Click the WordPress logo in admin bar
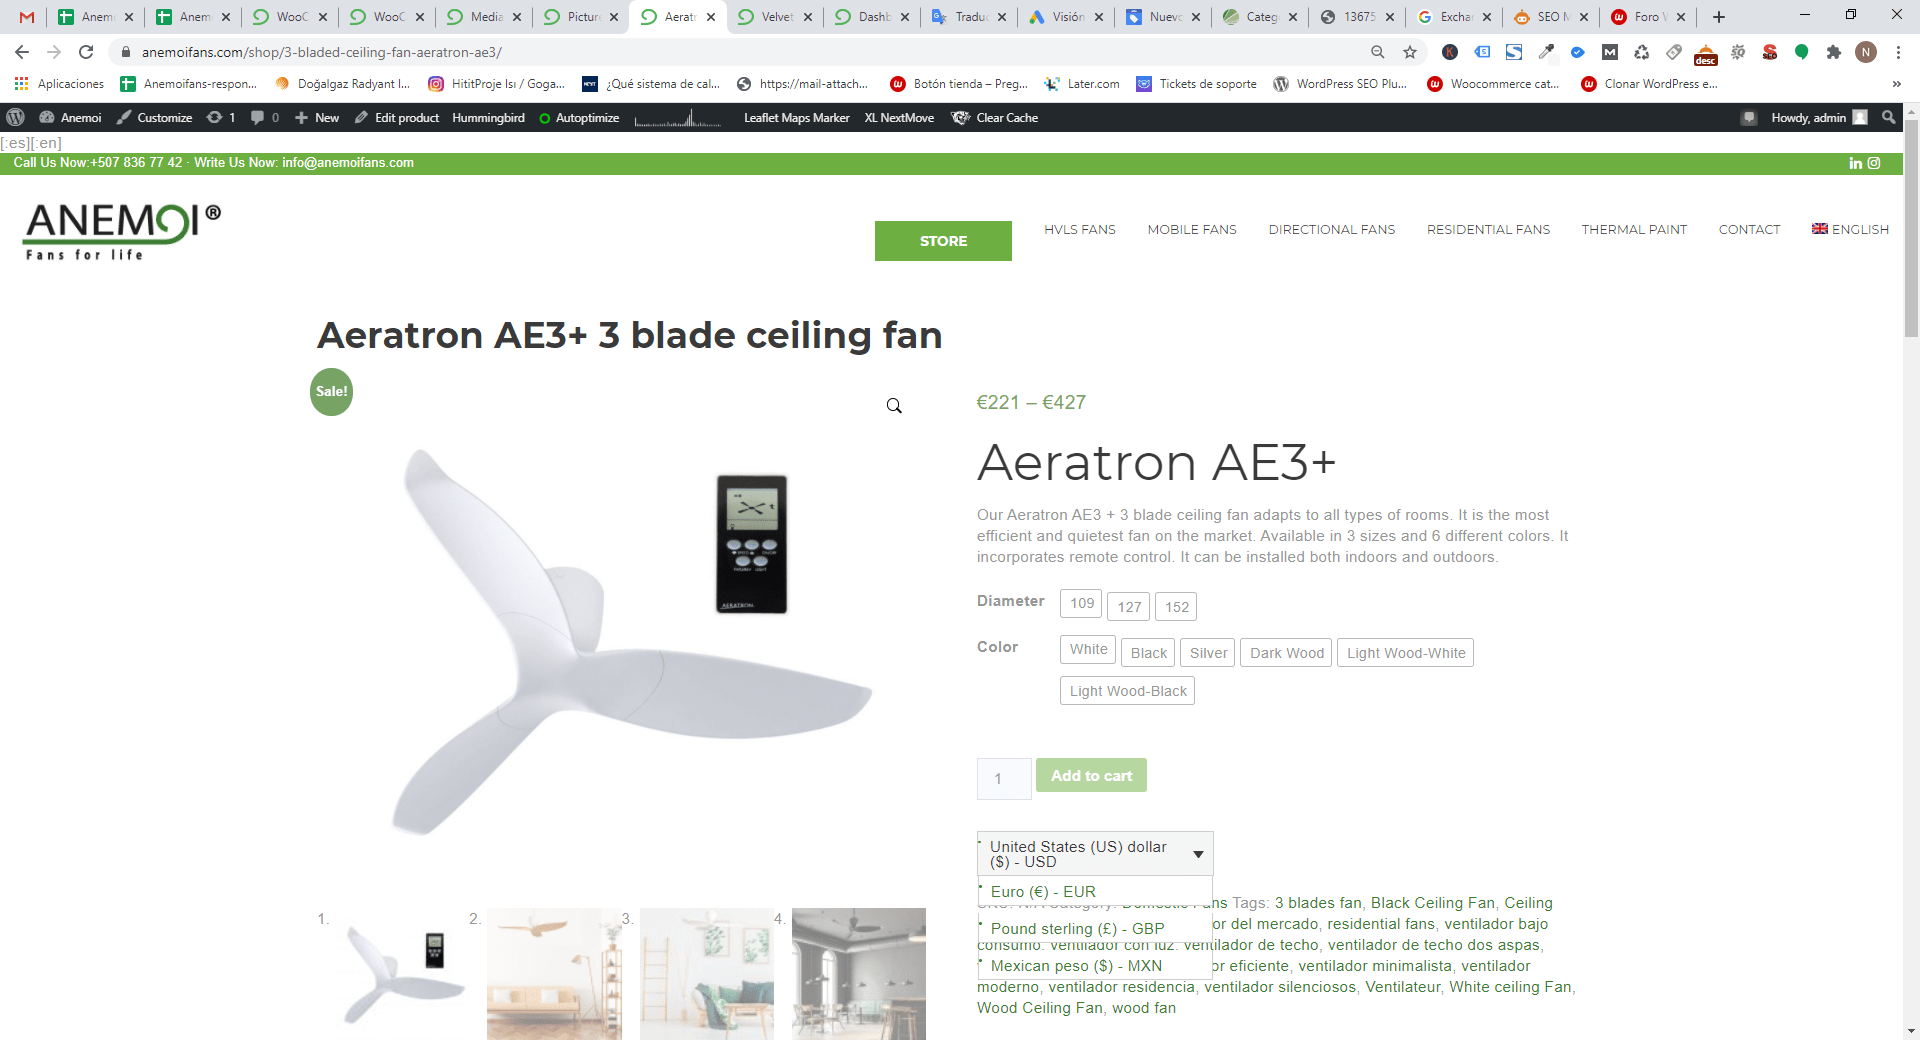Screen dimensions: 1920x1040 click(x=16, y=118)
